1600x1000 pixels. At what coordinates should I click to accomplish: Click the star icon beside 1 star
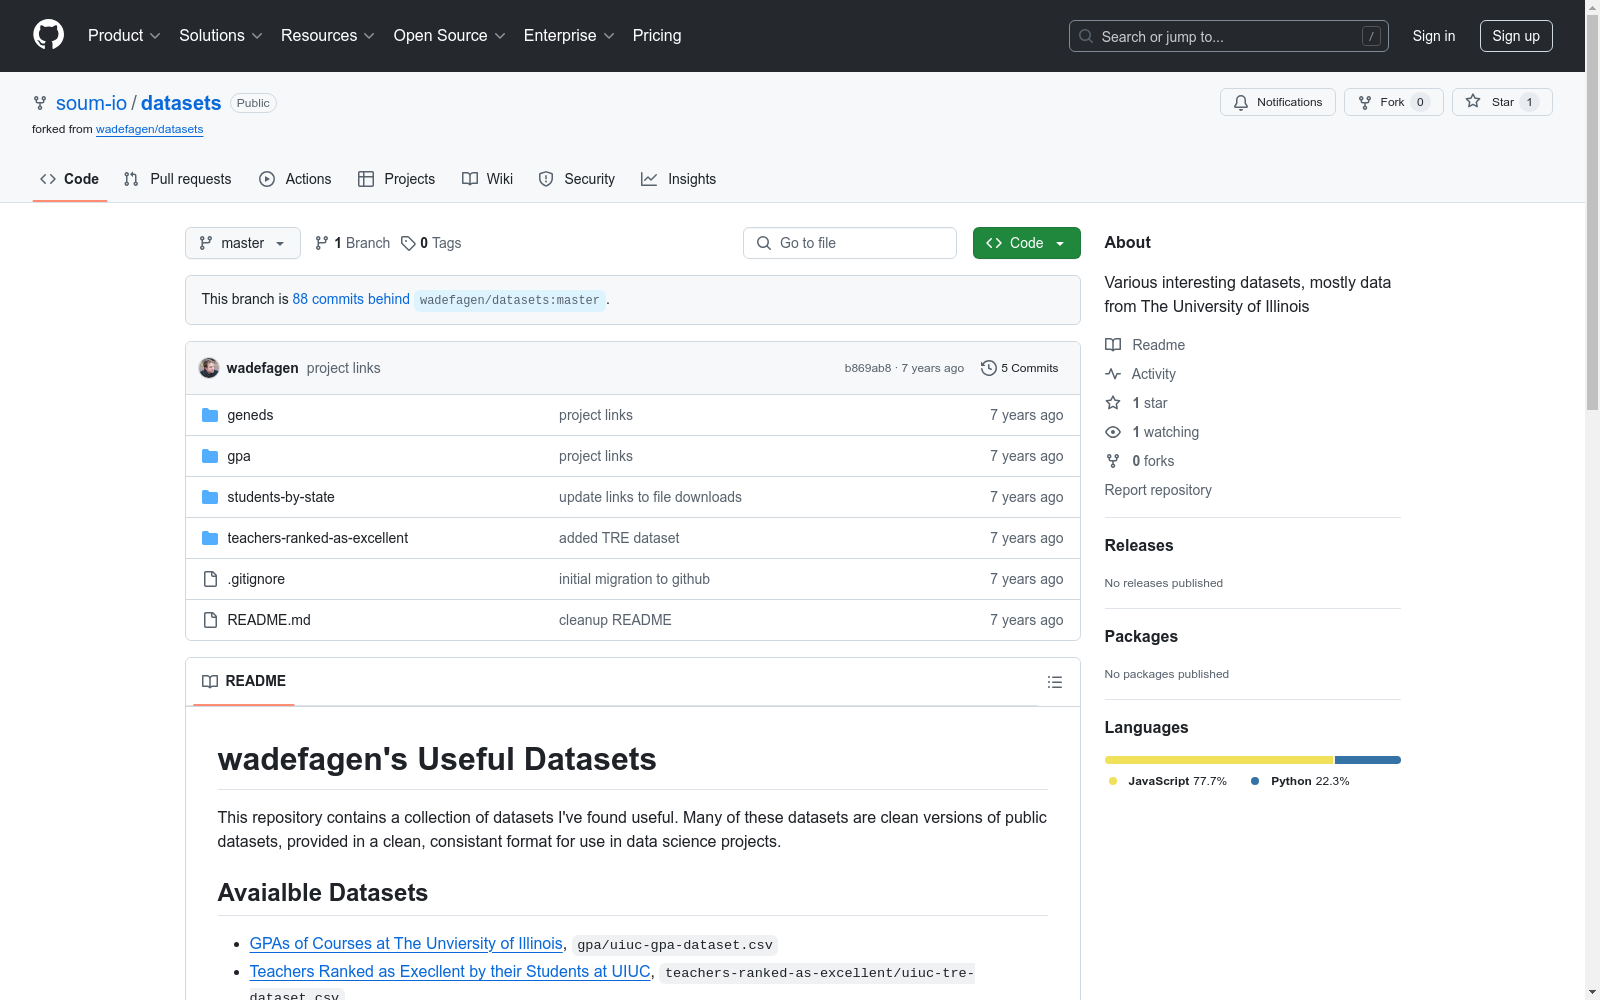1113,403
